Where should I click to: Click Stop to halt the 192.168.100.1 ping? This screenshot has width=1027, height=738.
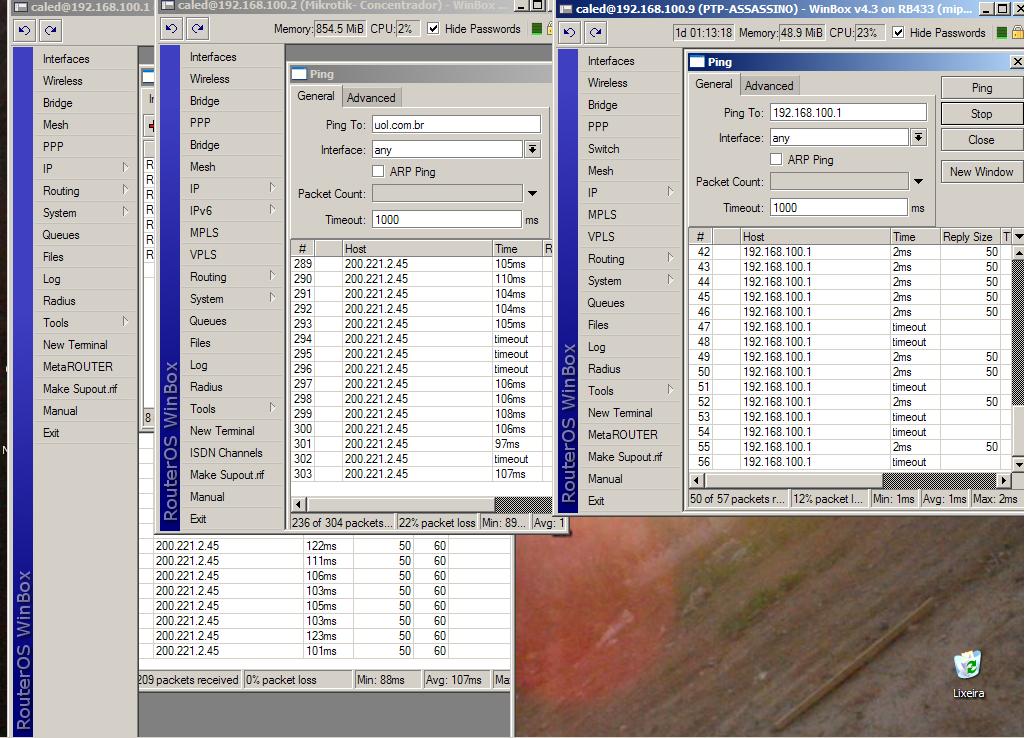coord(981,113)
